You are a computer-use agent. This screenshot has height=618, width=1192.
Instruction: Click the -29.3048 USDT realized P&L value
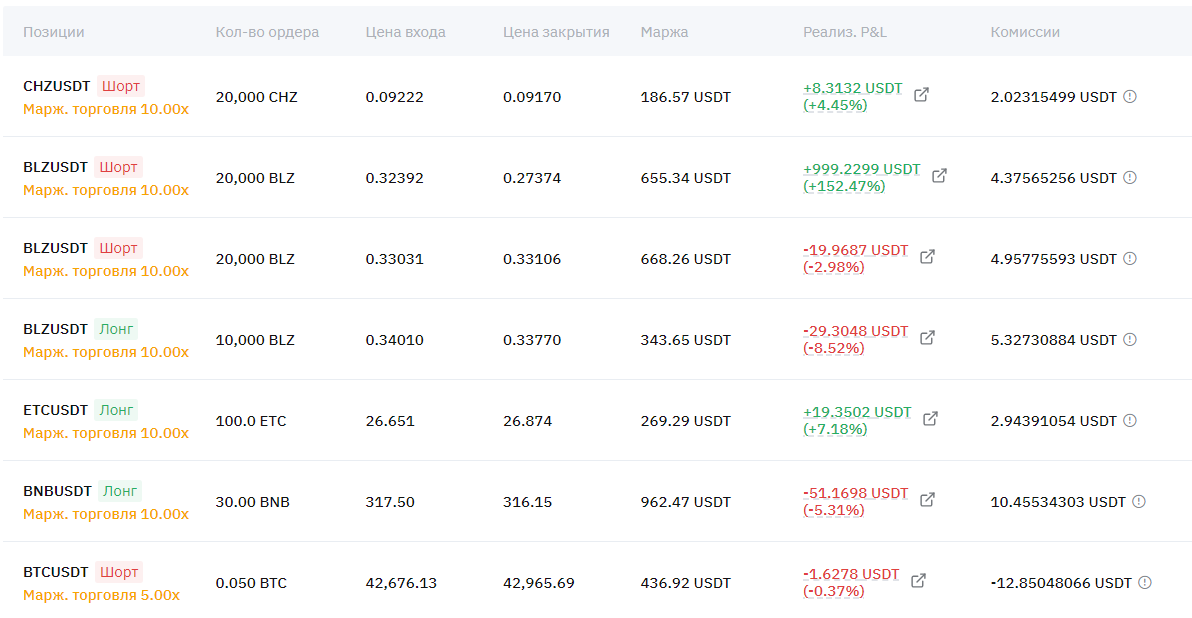click(x=855, y=331)
